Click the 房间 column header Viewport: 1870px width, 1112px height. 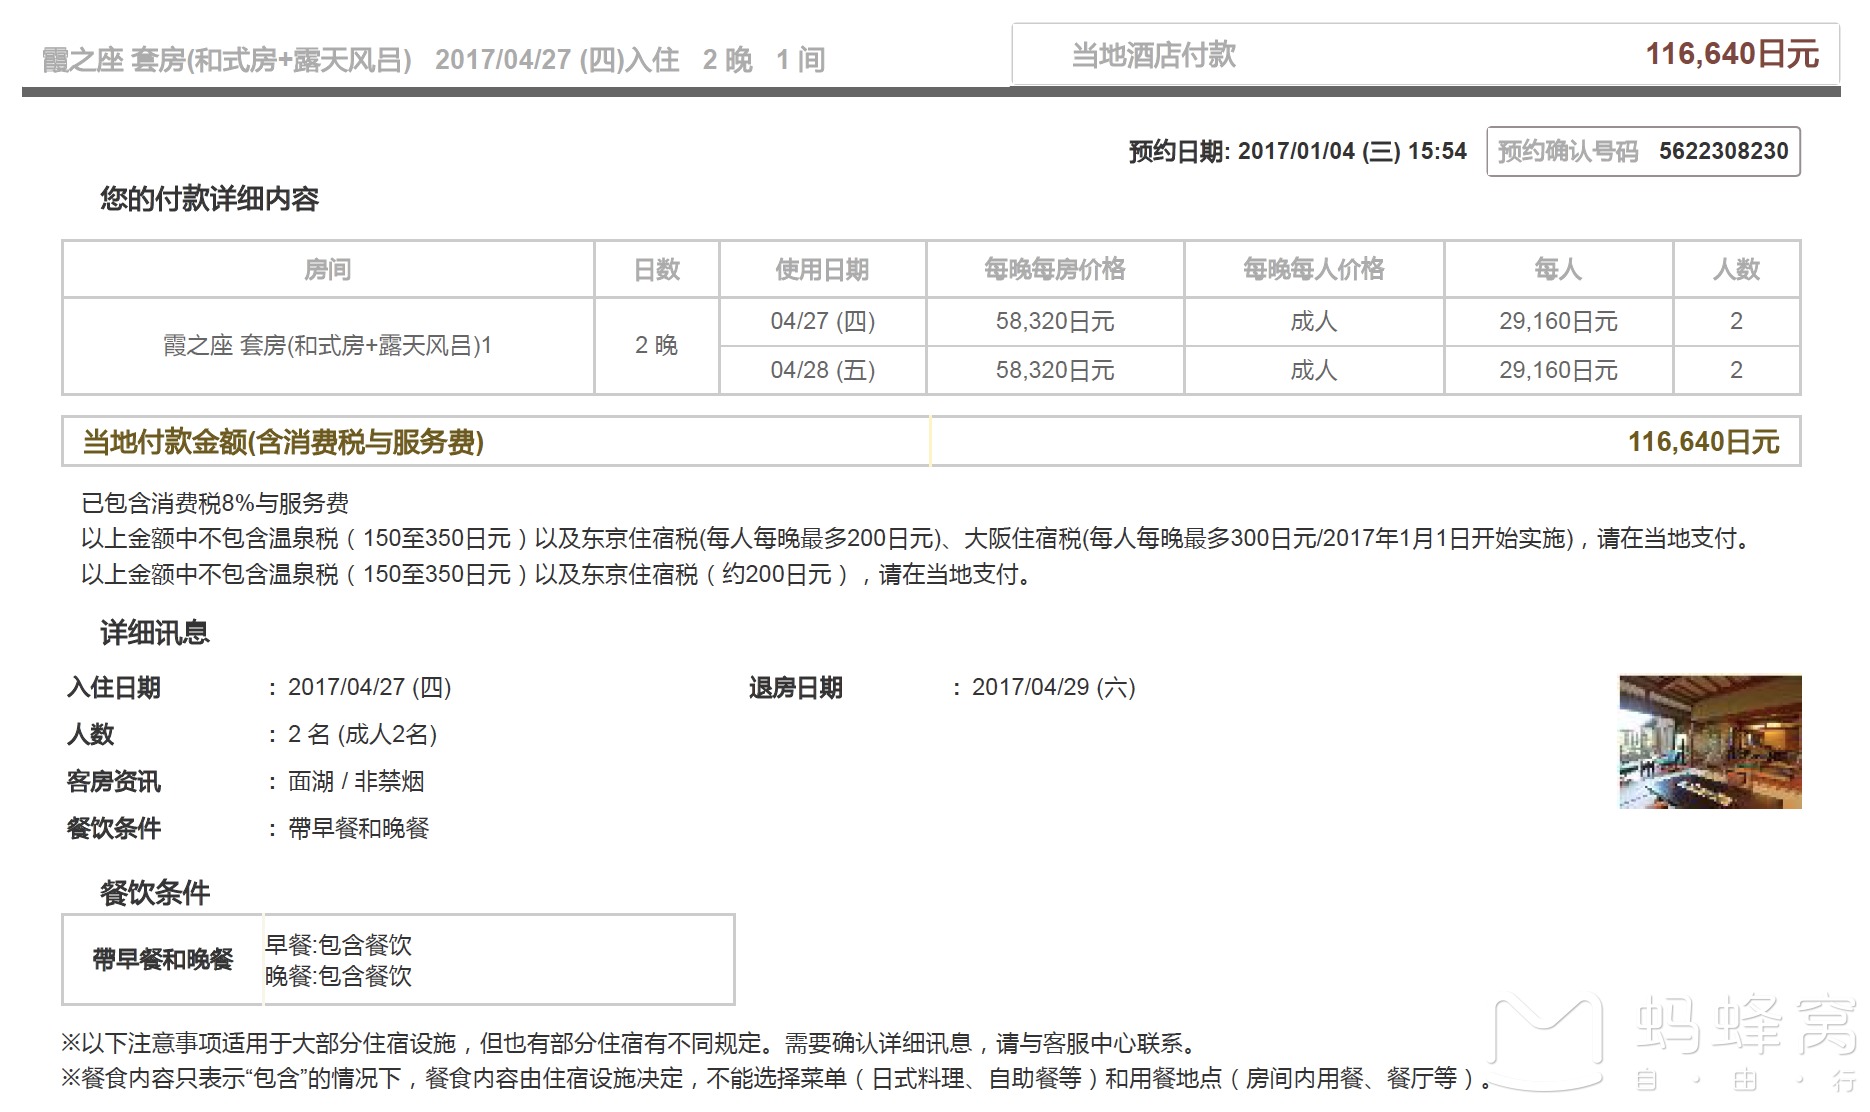[x=328, y=269]
